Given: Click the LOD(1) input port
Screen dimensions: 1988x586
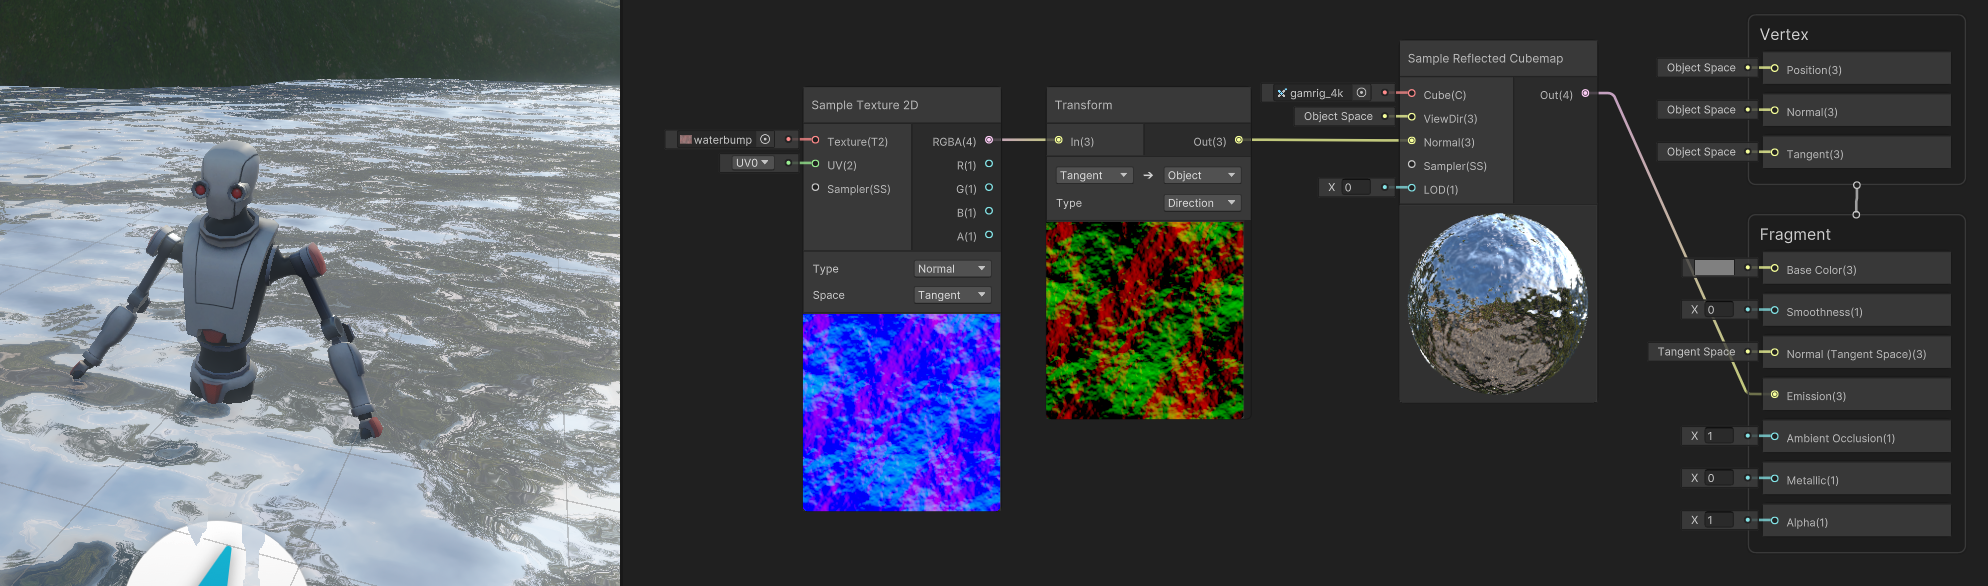Looking at the screenshot, I should point(1412,188).
